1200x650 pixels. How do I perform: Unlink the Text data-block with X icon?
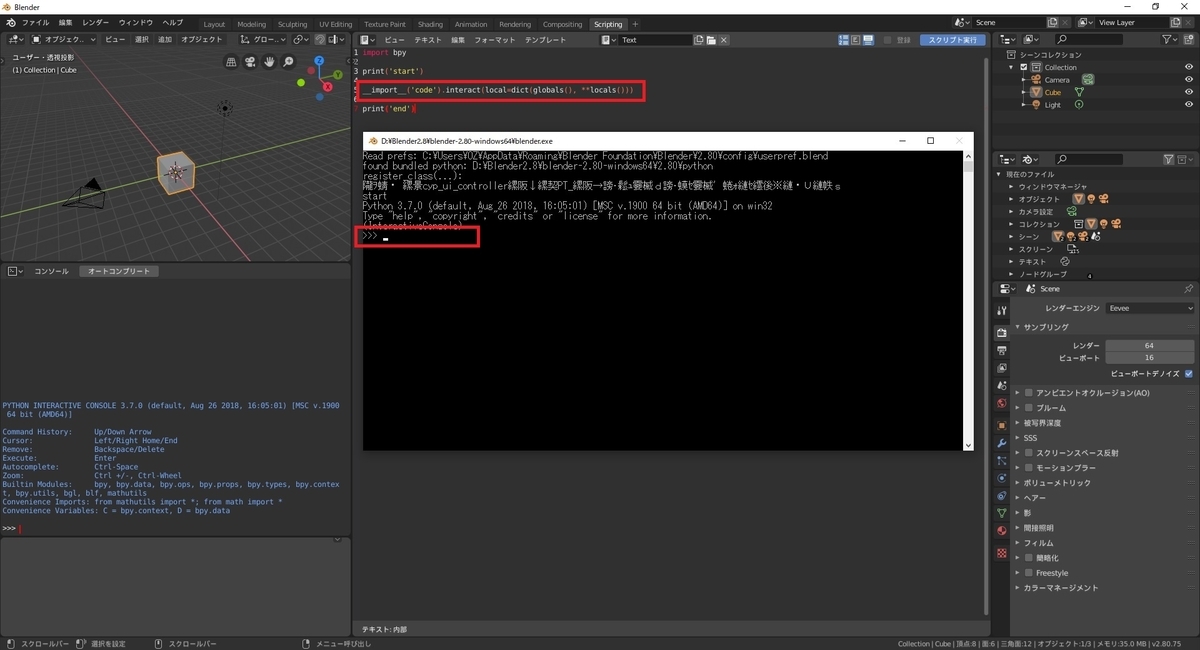724,40
